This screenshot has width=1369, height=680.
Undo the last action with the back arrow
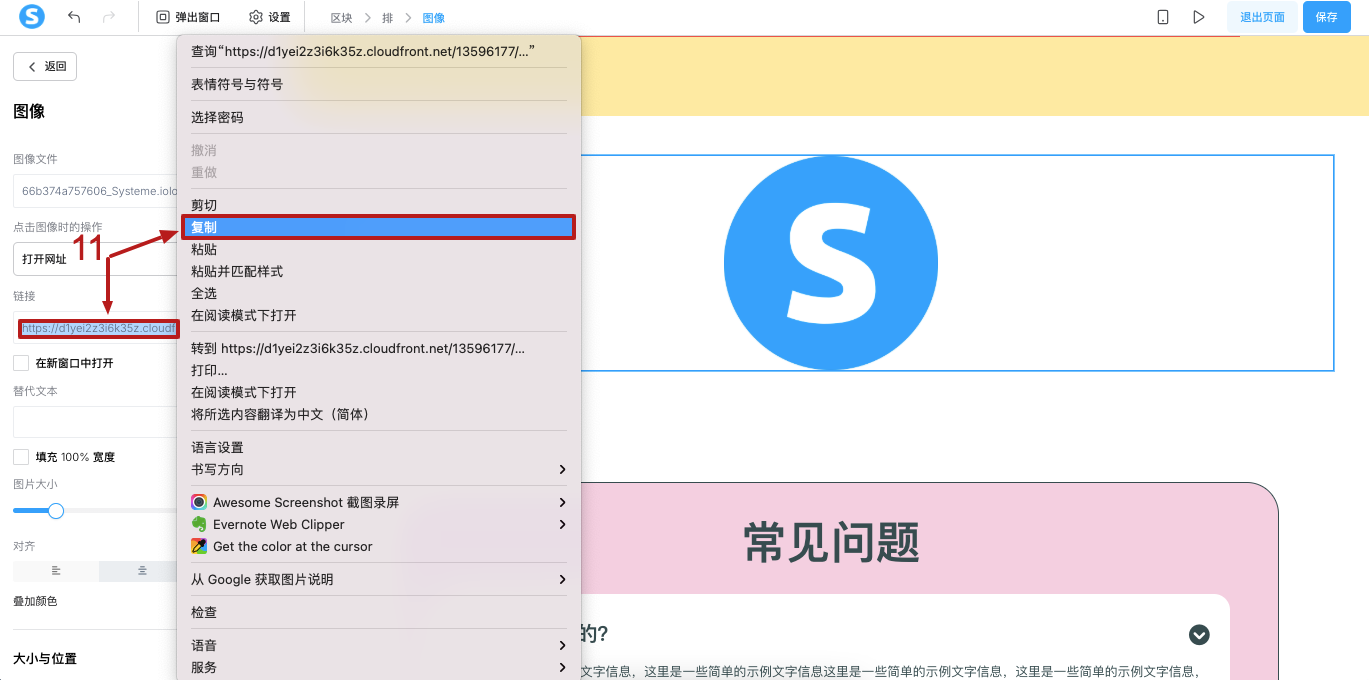(74, 17)
